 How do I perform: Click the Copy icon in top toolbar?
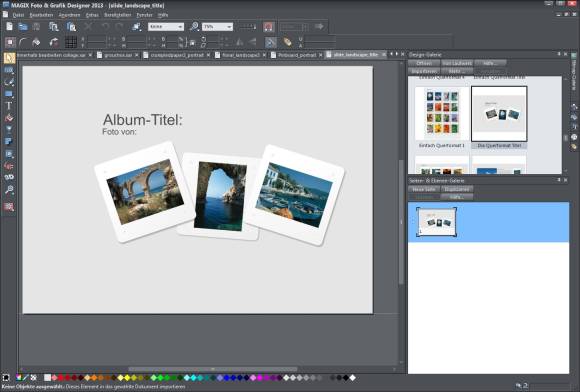[x=54, y=27]
